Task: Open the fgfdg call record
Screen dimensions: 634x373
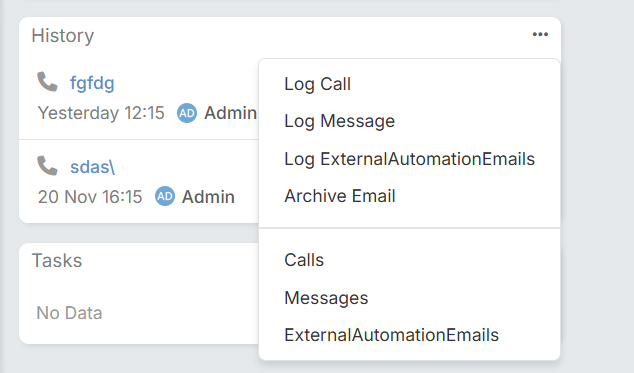Action: 92,83
